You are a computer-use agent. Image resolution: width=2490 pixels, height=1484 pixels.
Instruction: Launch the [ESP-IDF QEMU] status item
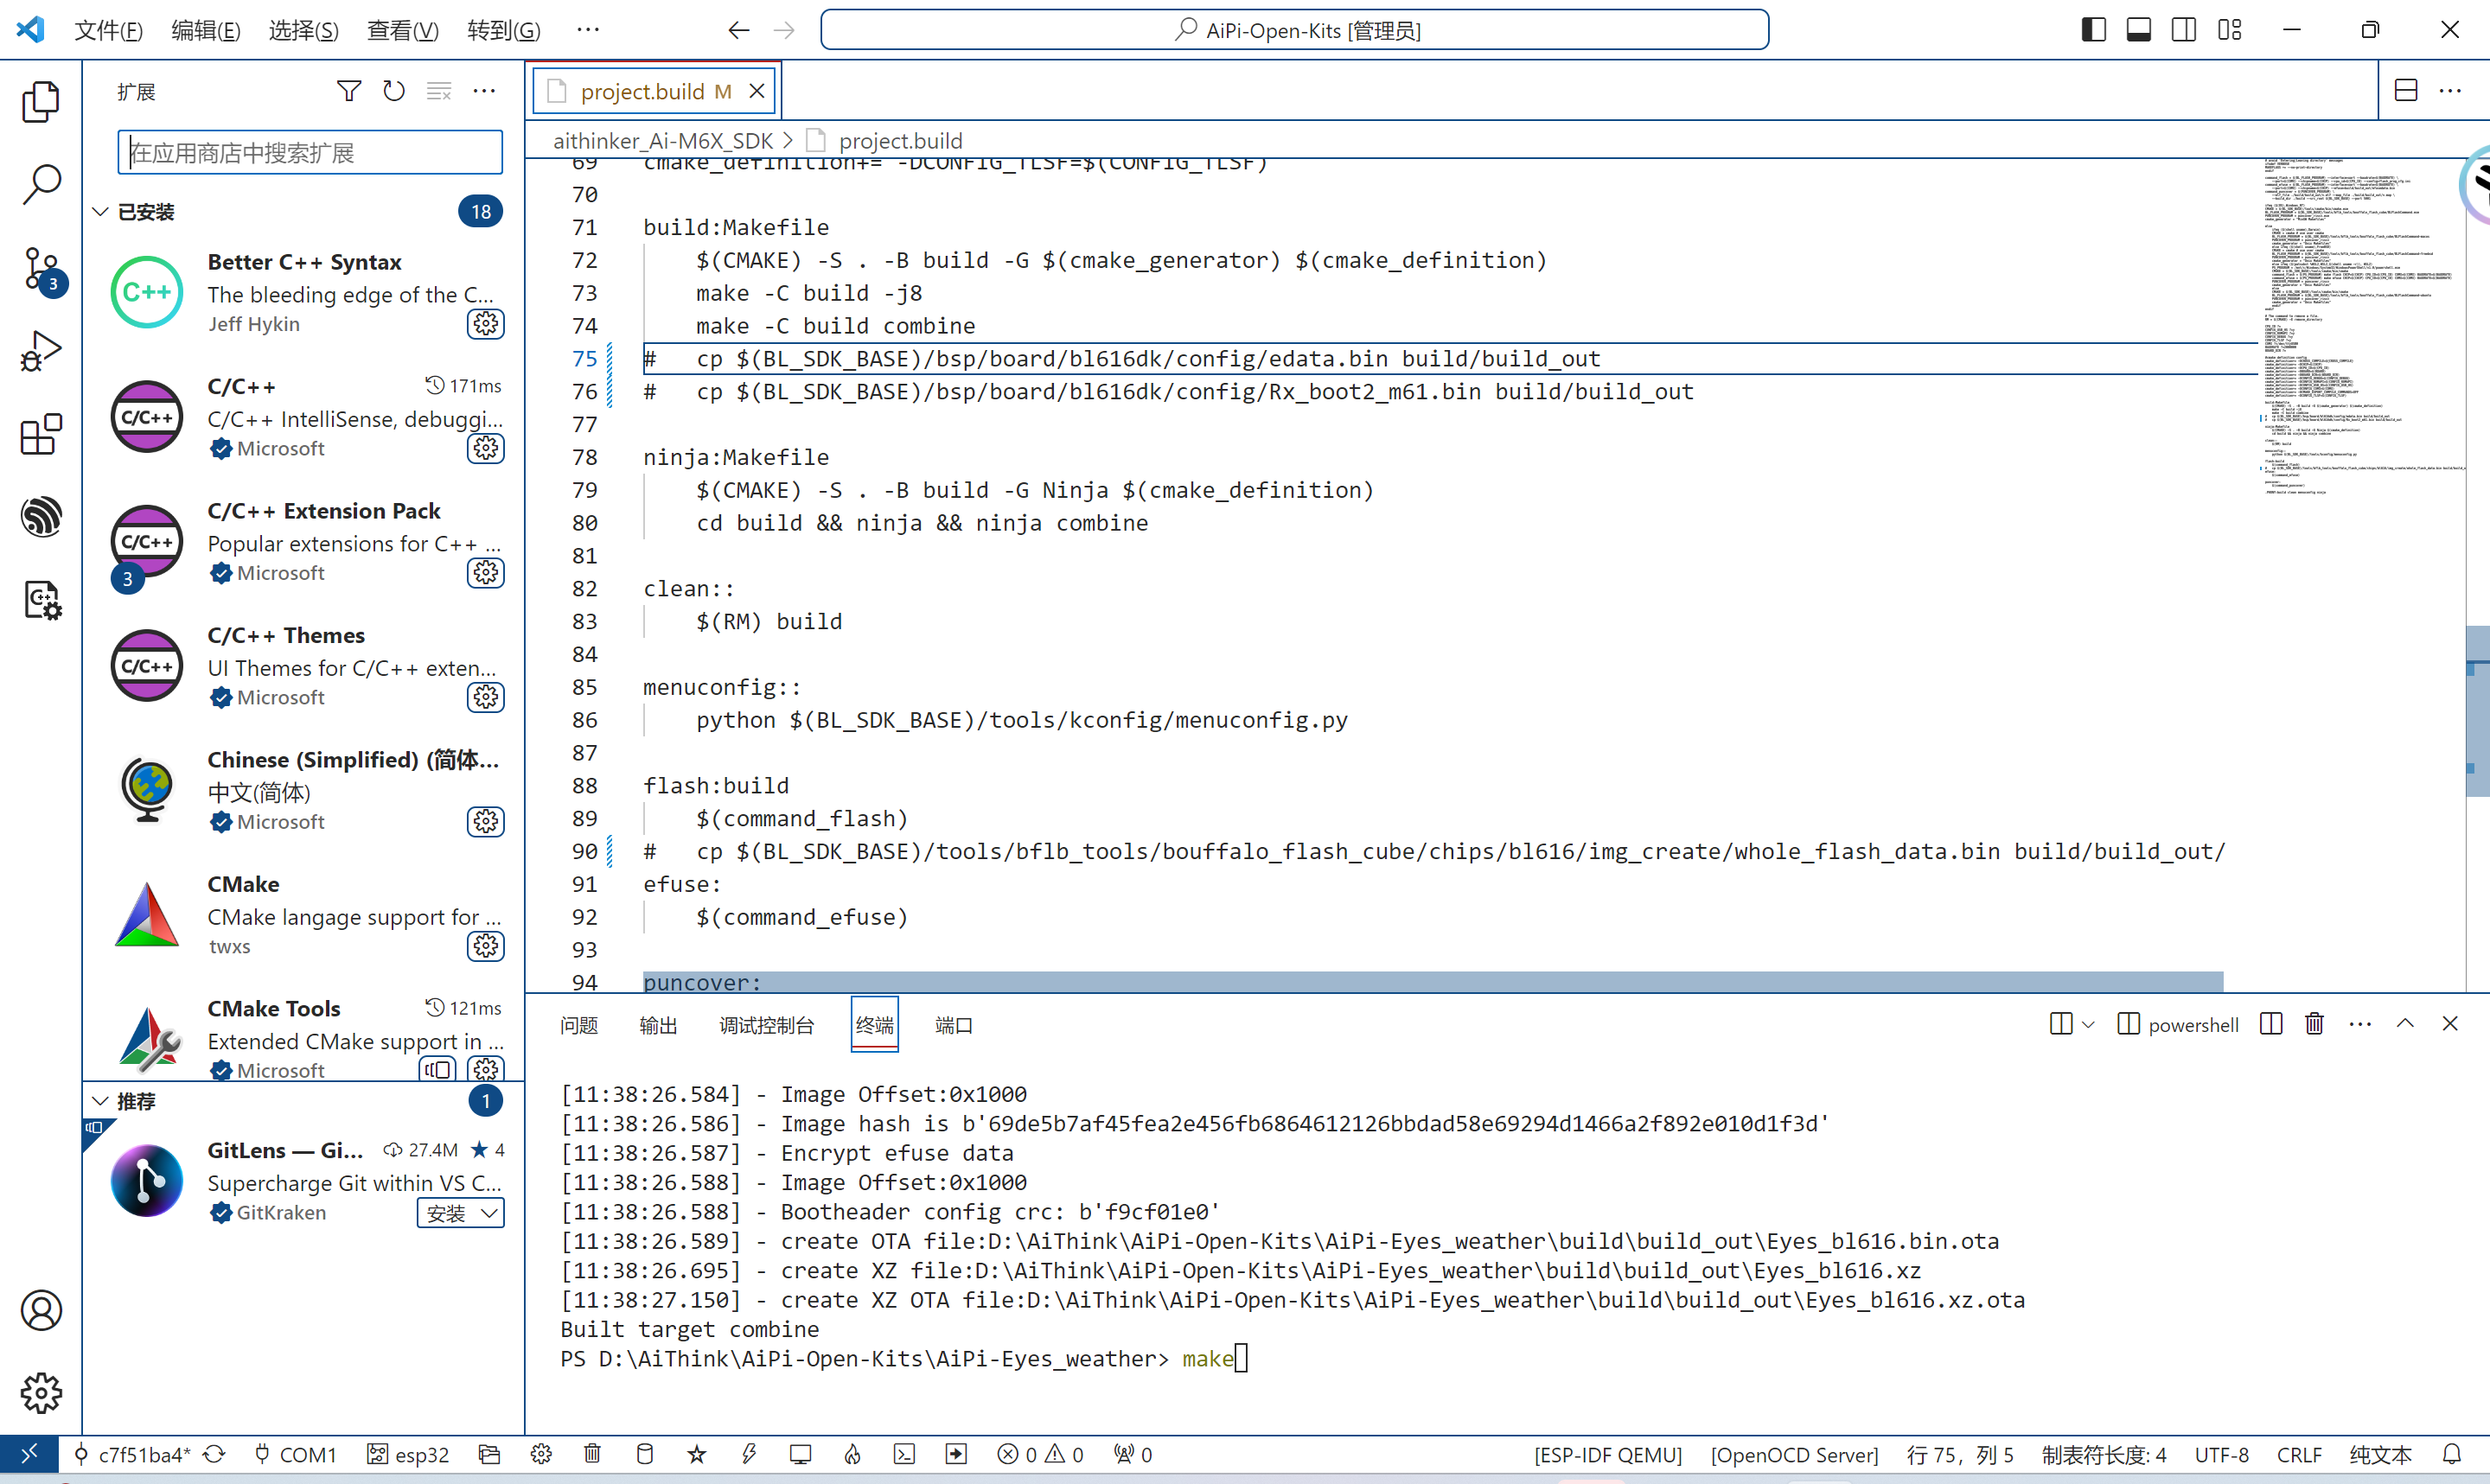pyautogui.click(x=1608, y=1454)
